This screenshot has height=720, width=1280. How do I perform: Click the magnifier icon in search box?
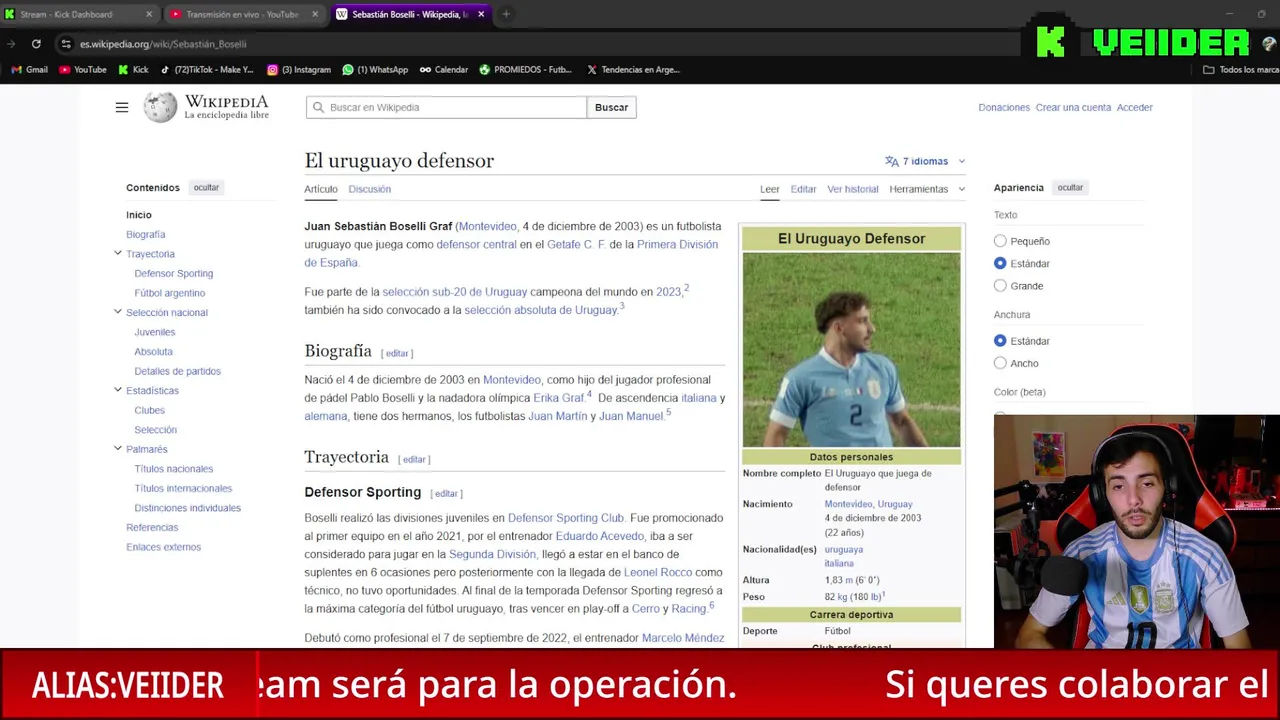(318, 107)
